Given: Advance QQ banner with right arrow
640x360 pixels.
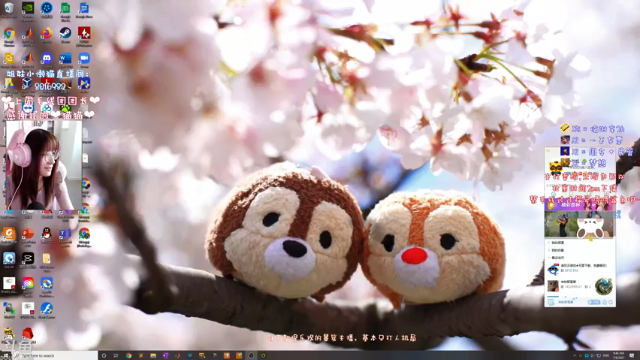Looking at the screenshot, I should [x=611, y=224].
